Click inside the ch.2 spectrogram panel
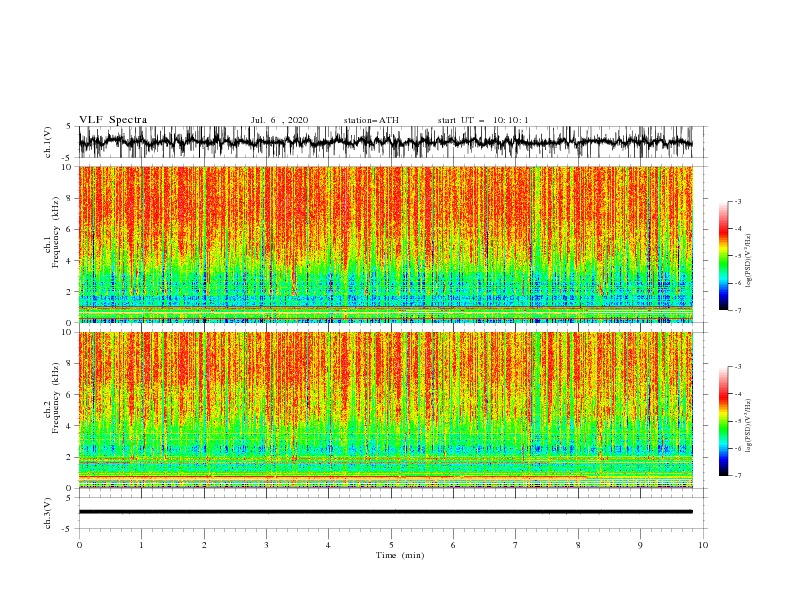Screen dimensions: 792x612 (x=385, y=410)
